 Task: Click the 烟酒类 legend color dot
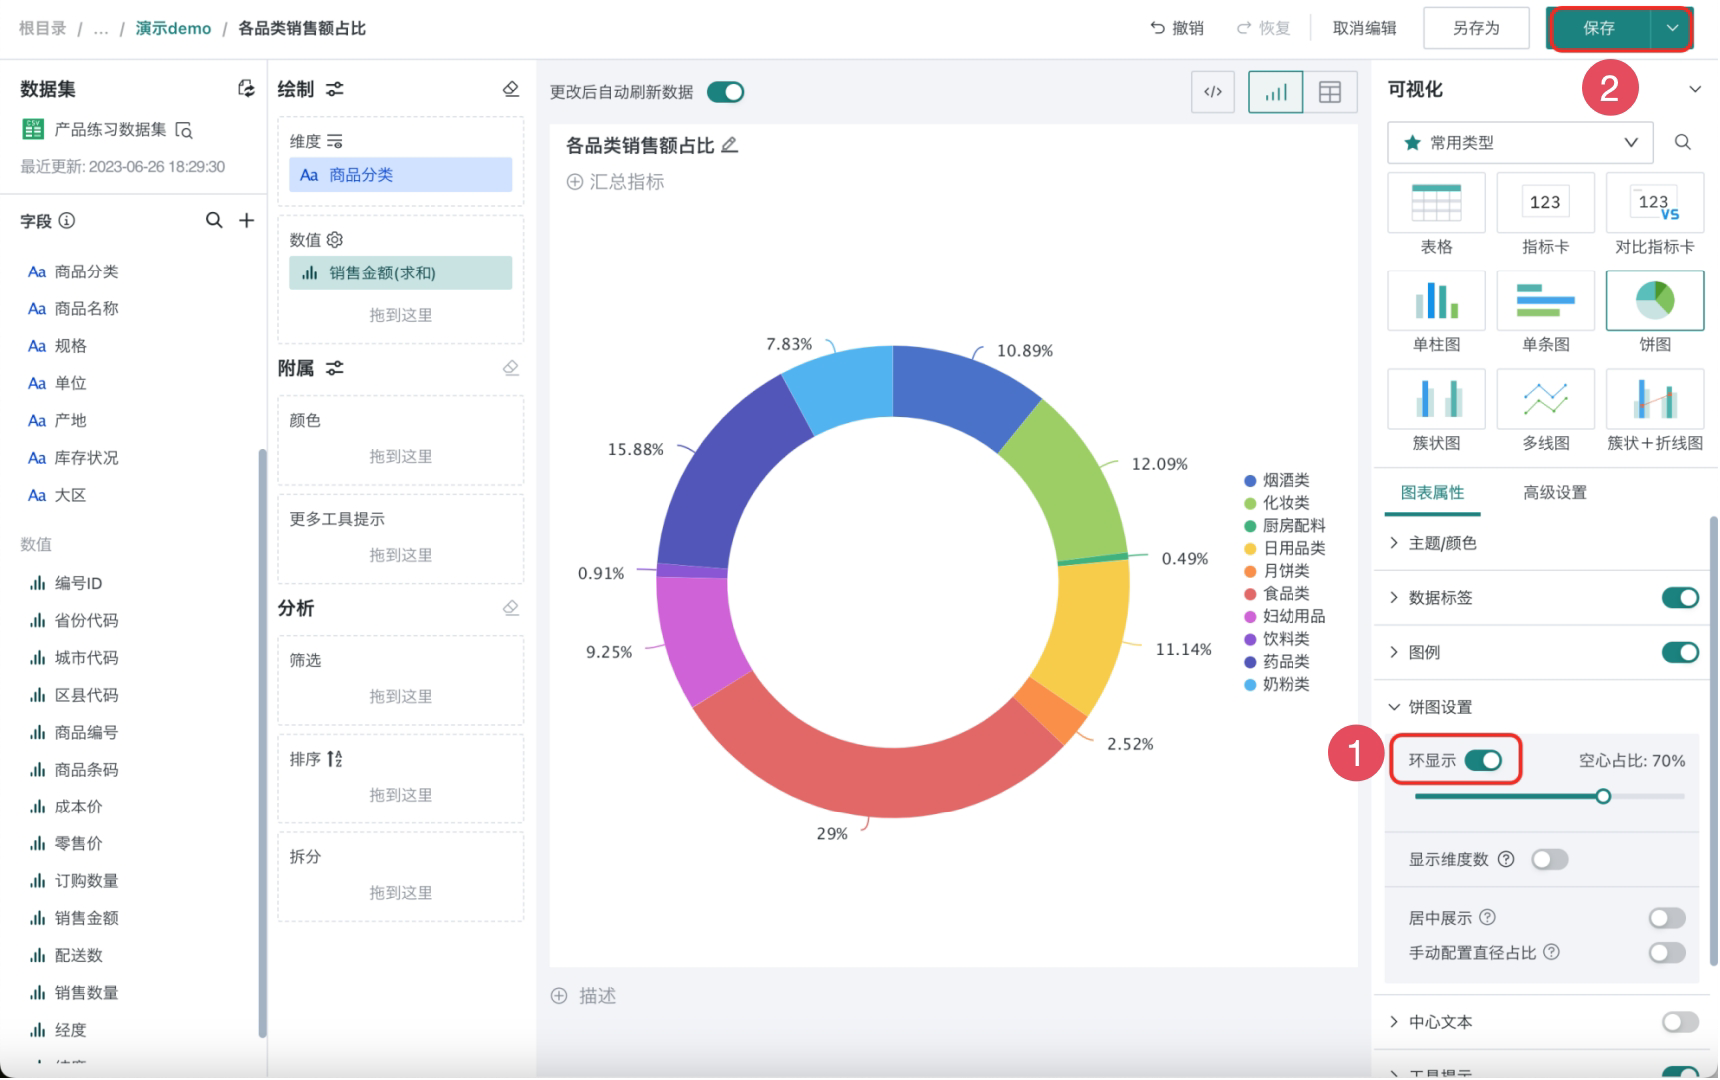coord(1250,481)
